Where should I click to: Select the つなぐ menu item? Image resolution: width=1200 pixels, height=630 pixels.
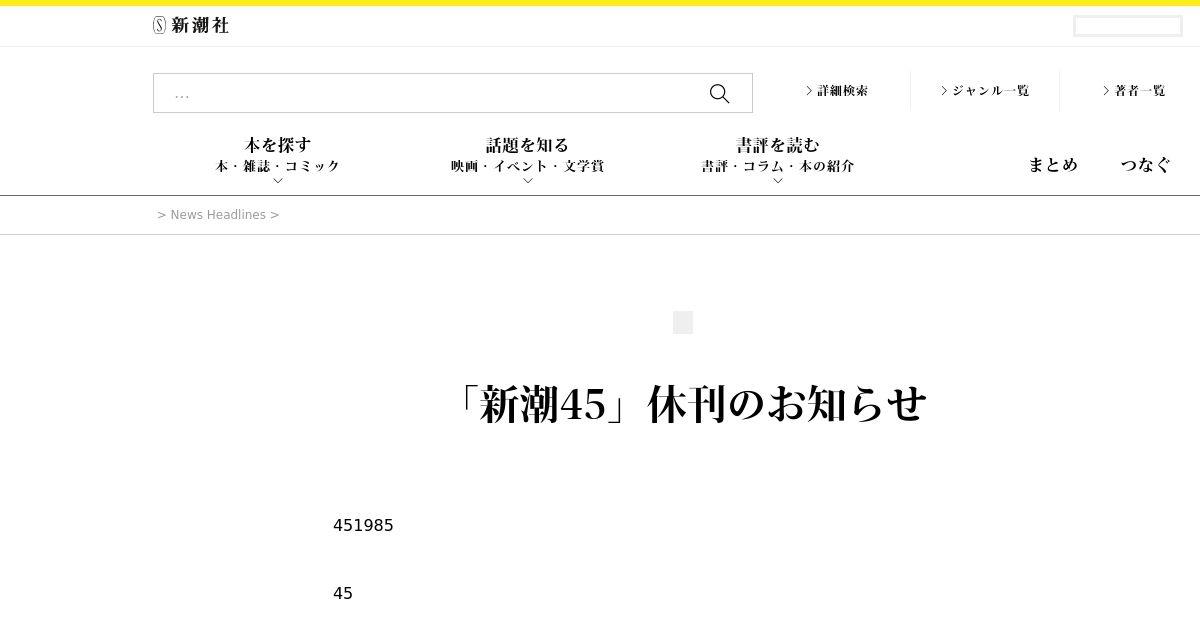pos(1145,165)
